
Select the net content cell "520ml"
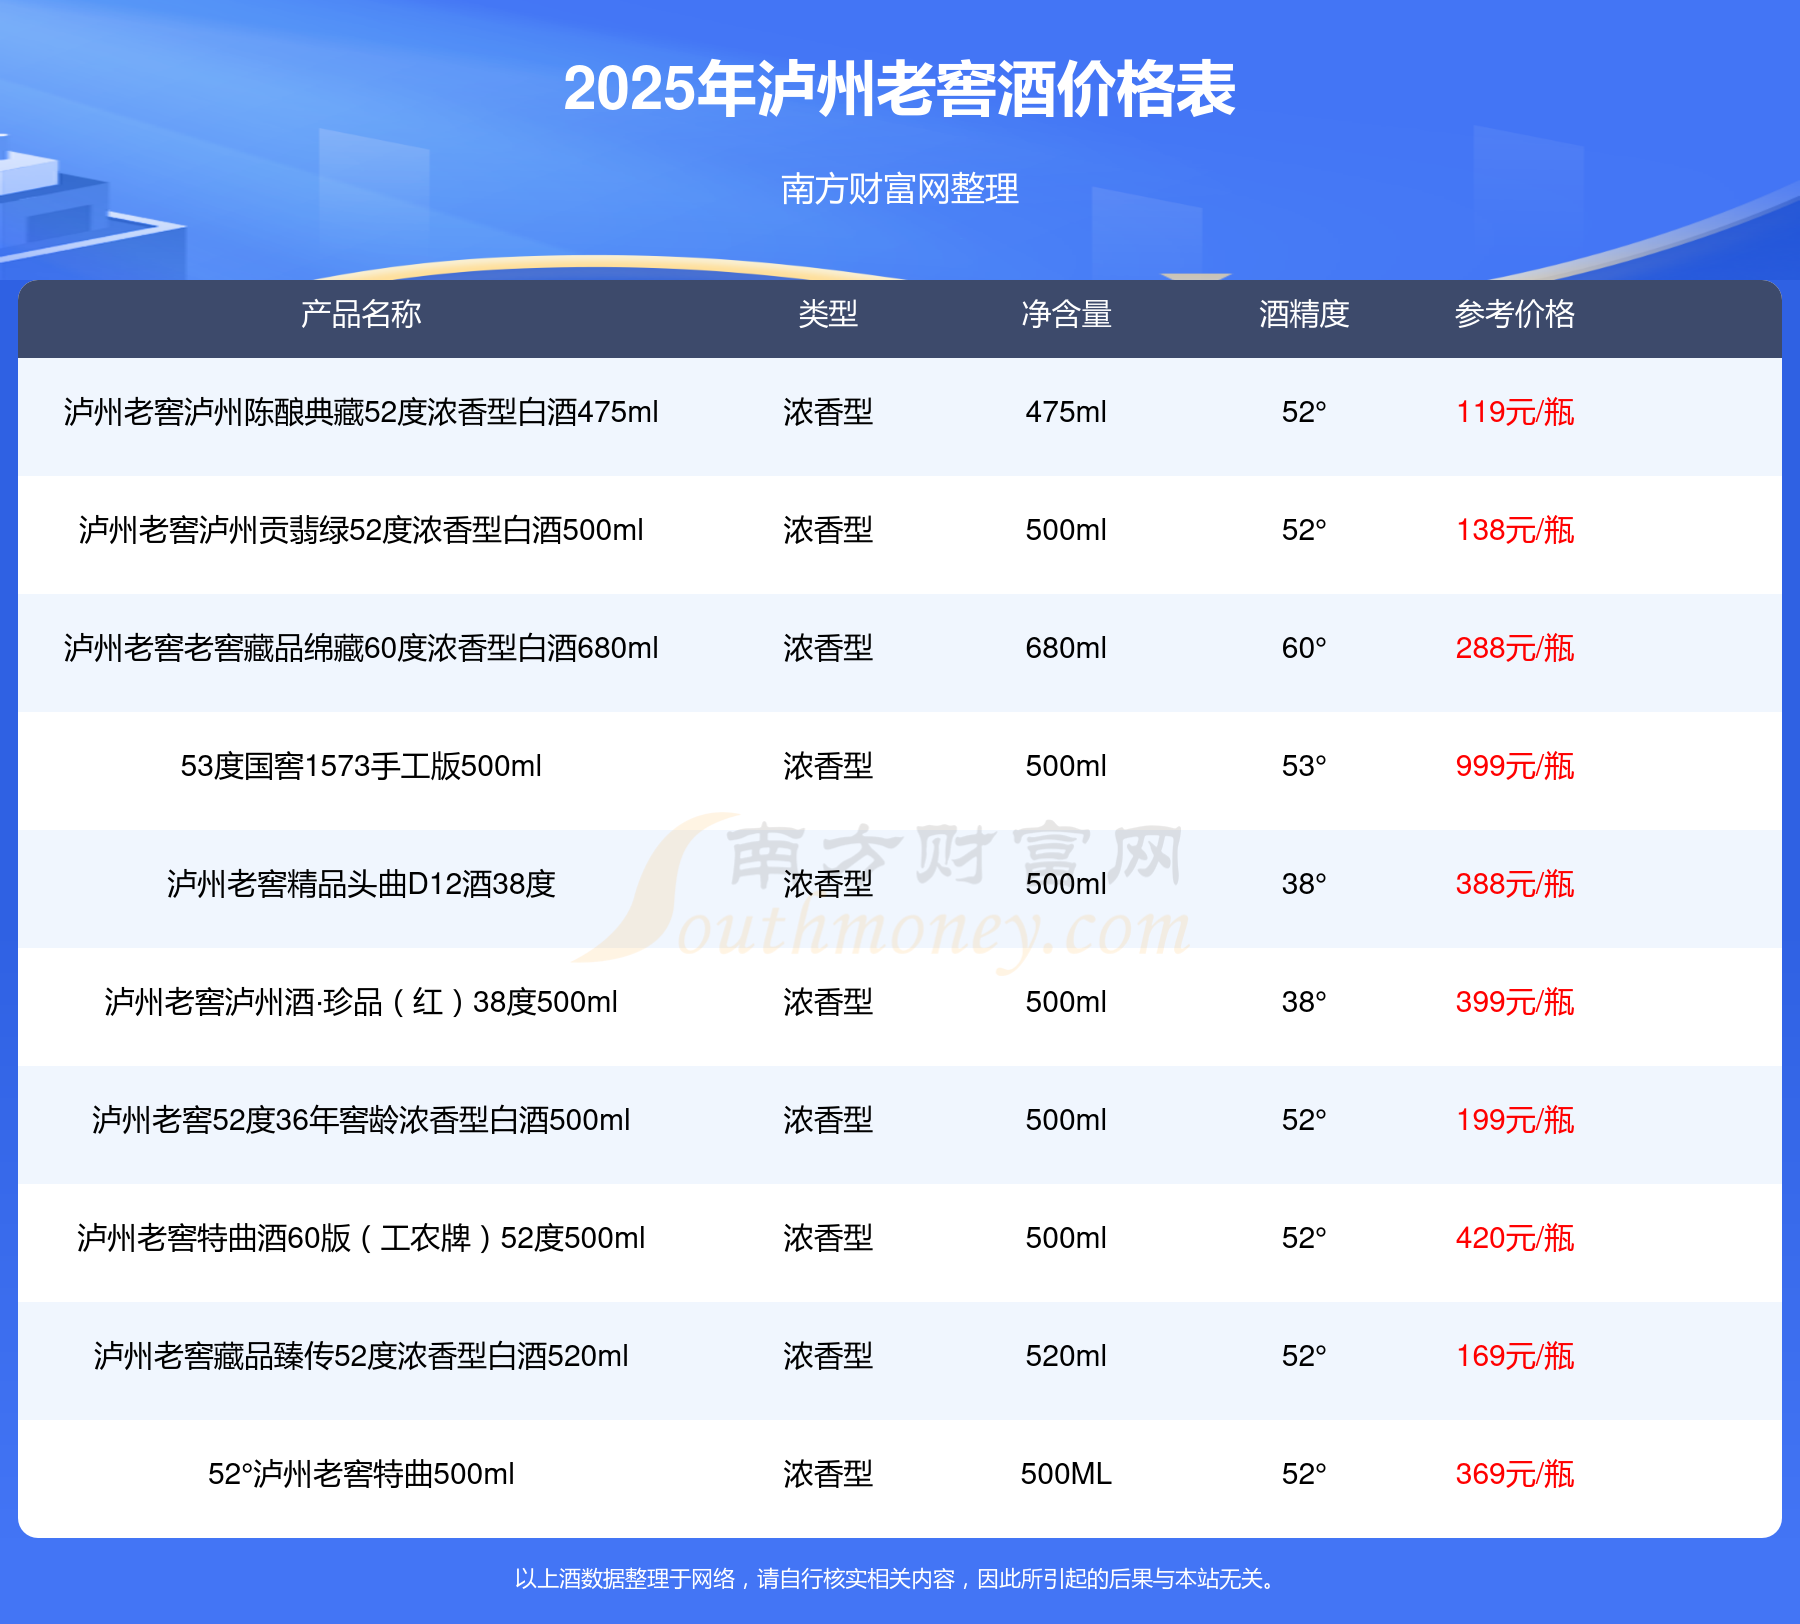1066,1356
